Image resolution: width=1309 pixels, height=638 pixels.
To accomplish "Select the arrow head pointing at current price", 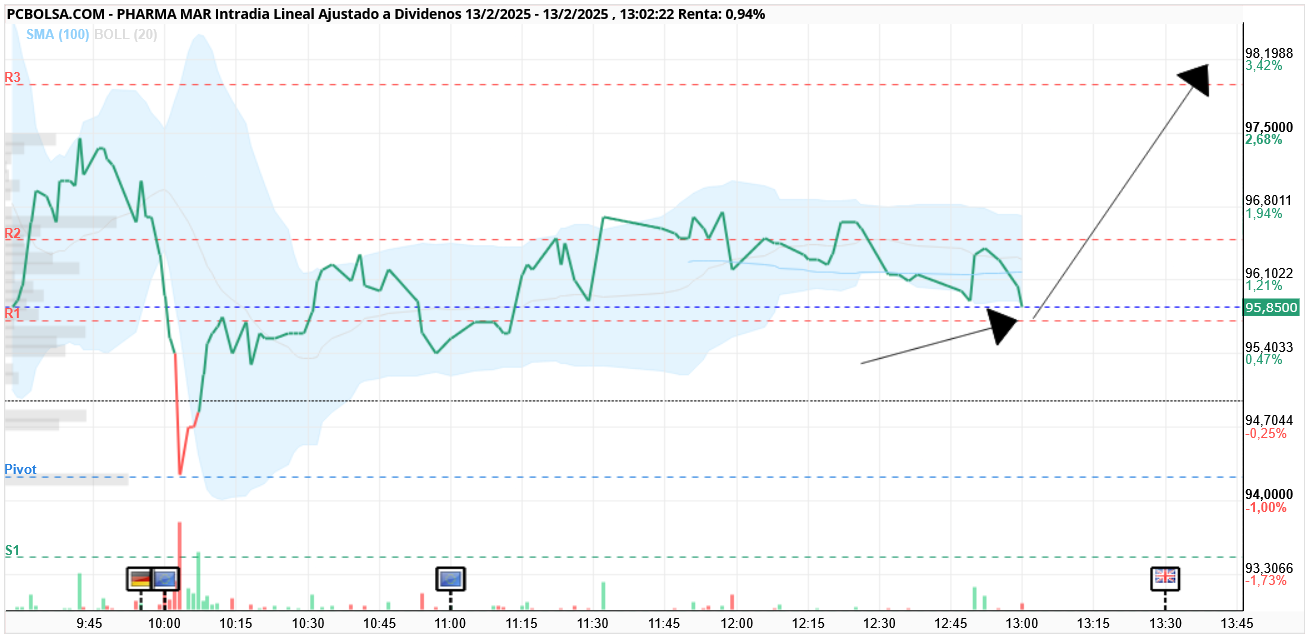I will click(x=1003, y=326).
